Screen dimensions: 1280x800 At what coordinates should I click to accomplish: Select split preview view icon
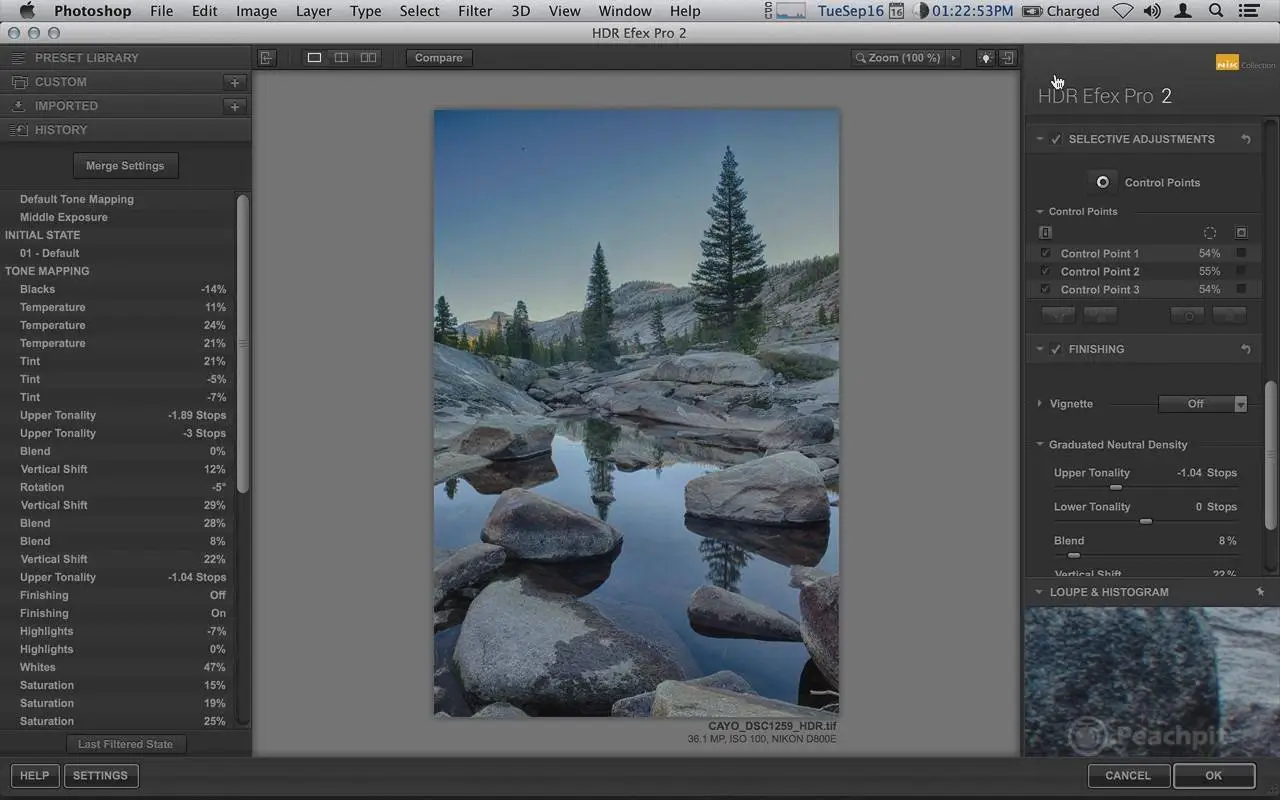click(x=341, y=58)
